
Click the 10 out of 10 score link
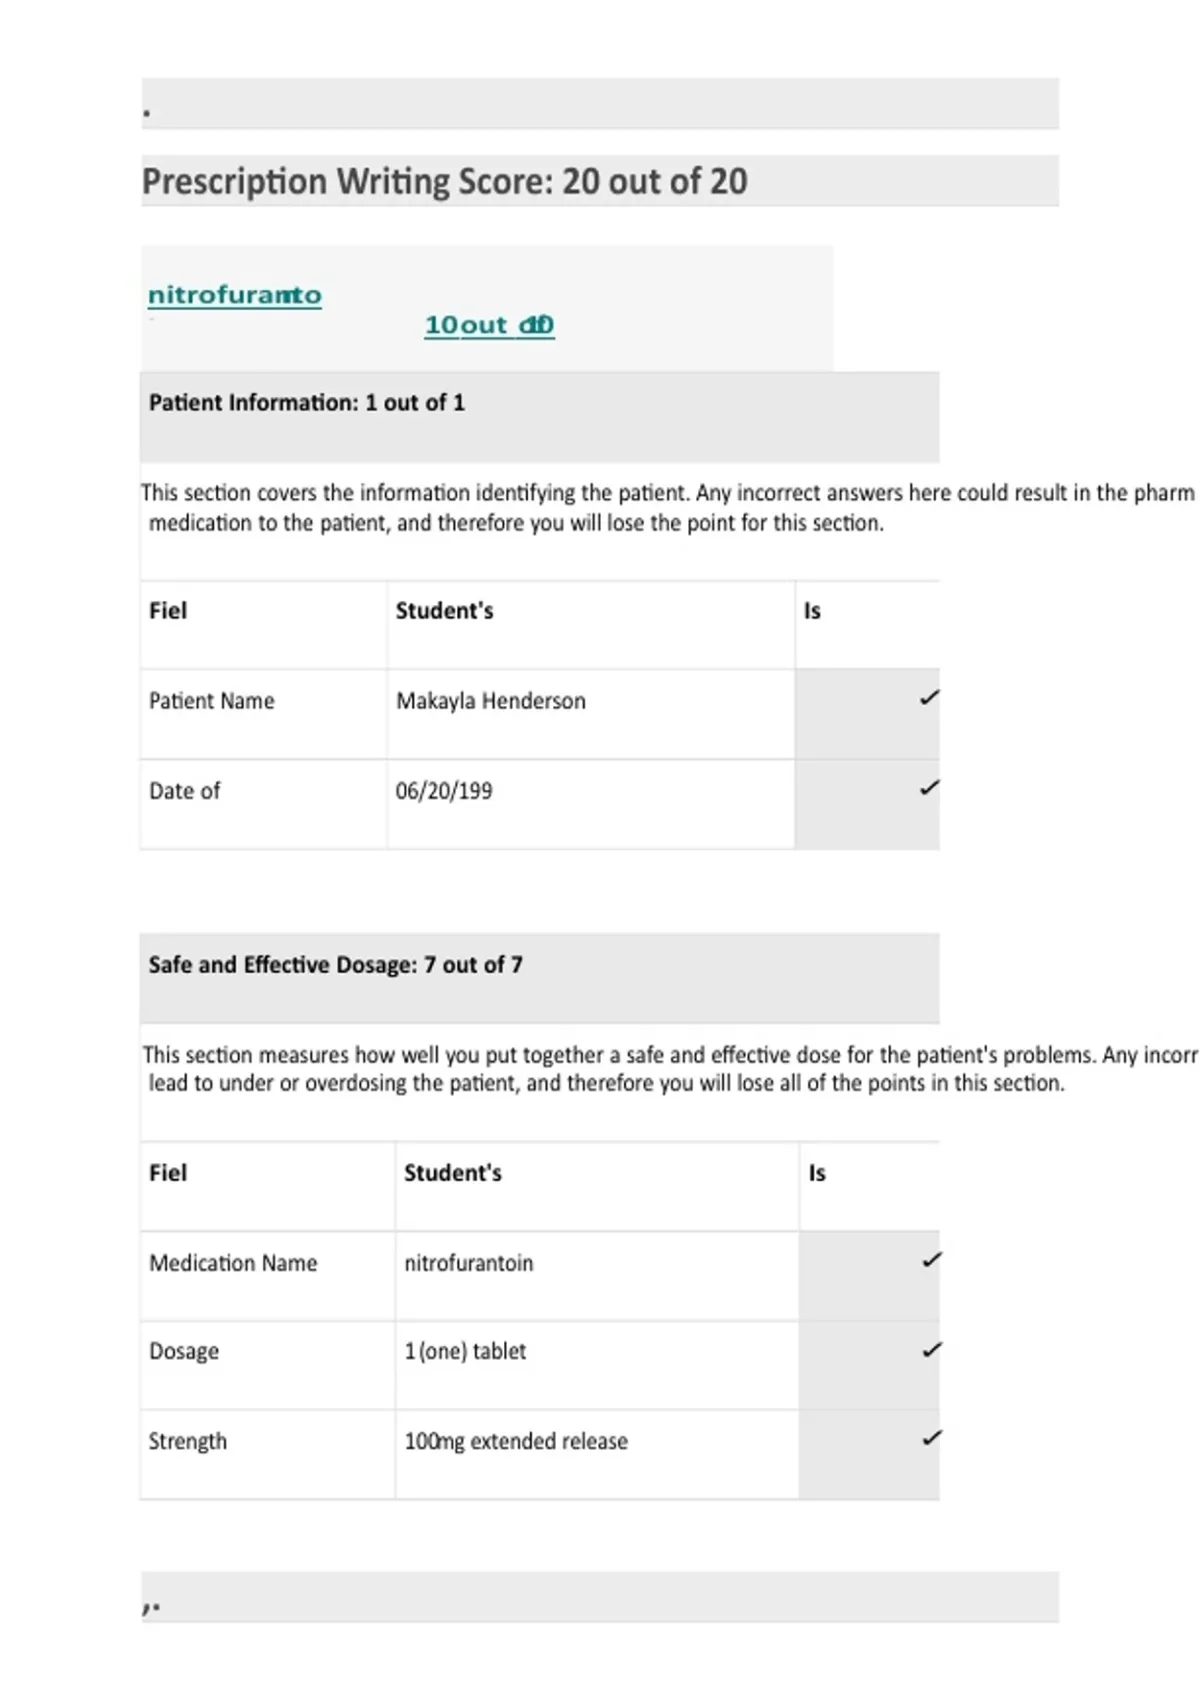489,325
